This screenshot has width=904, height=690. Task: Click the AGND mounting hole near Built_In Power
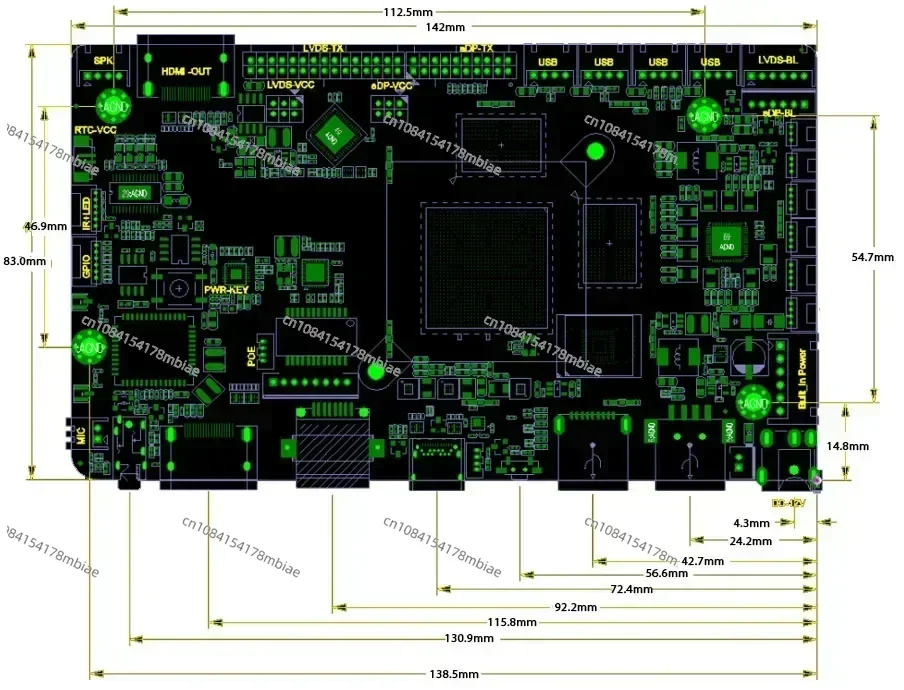click(x=753, y=402)
